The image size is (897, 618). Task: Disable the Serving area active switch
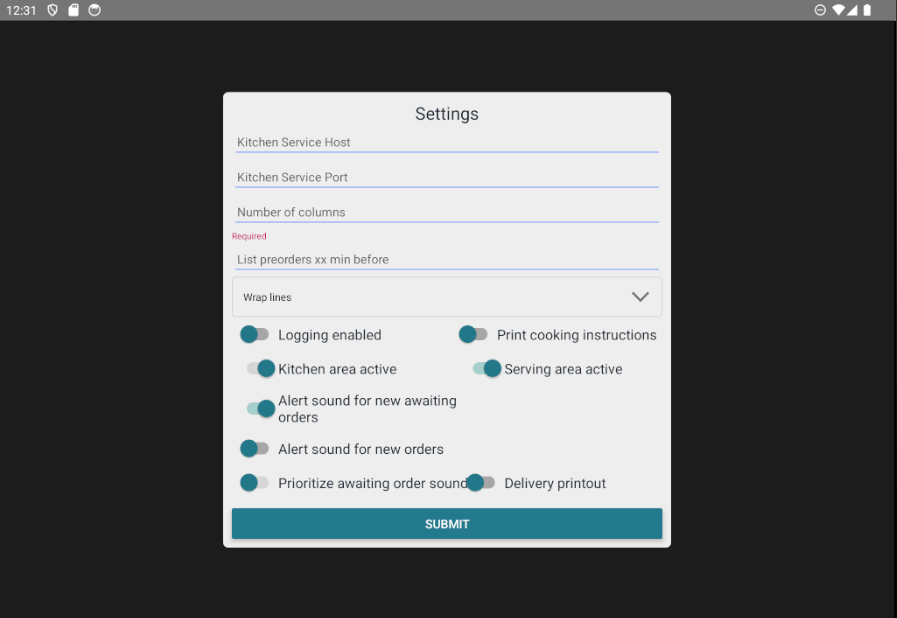[x=487, y=369]
